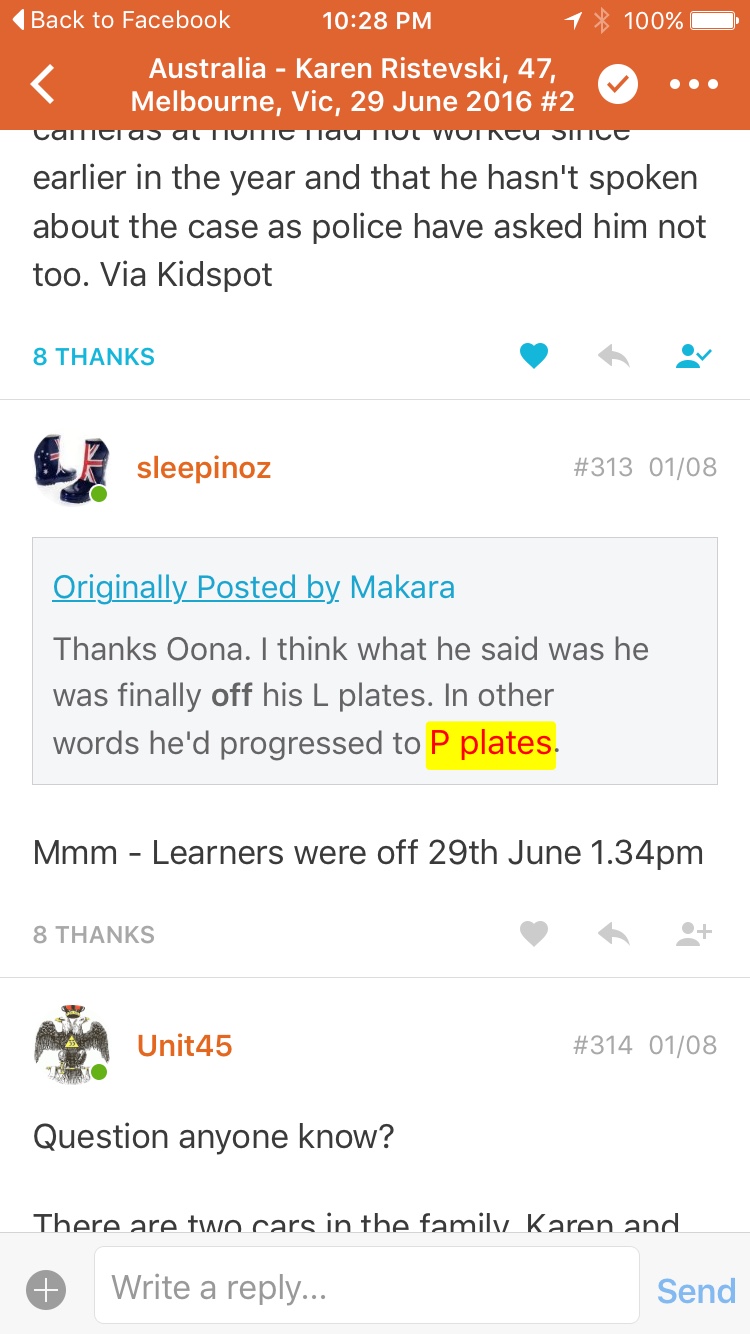Open Unit45's eagle avatar

click(x=70, y=1045)
